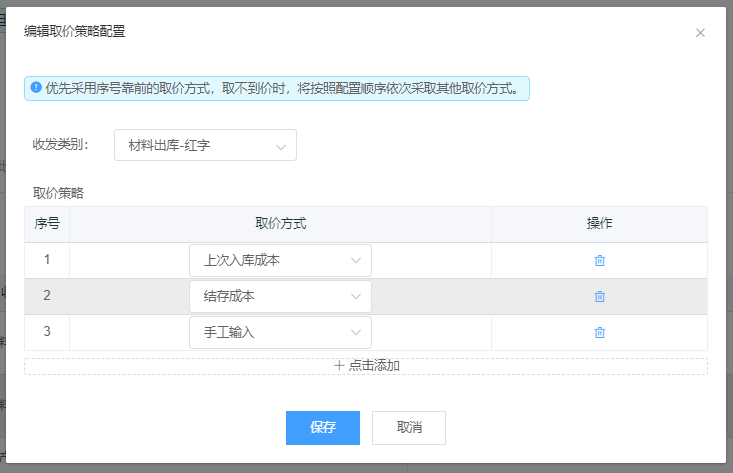Click the 取消 button
The width and height of the screenshot is (733, 473).
pos(408,427)
